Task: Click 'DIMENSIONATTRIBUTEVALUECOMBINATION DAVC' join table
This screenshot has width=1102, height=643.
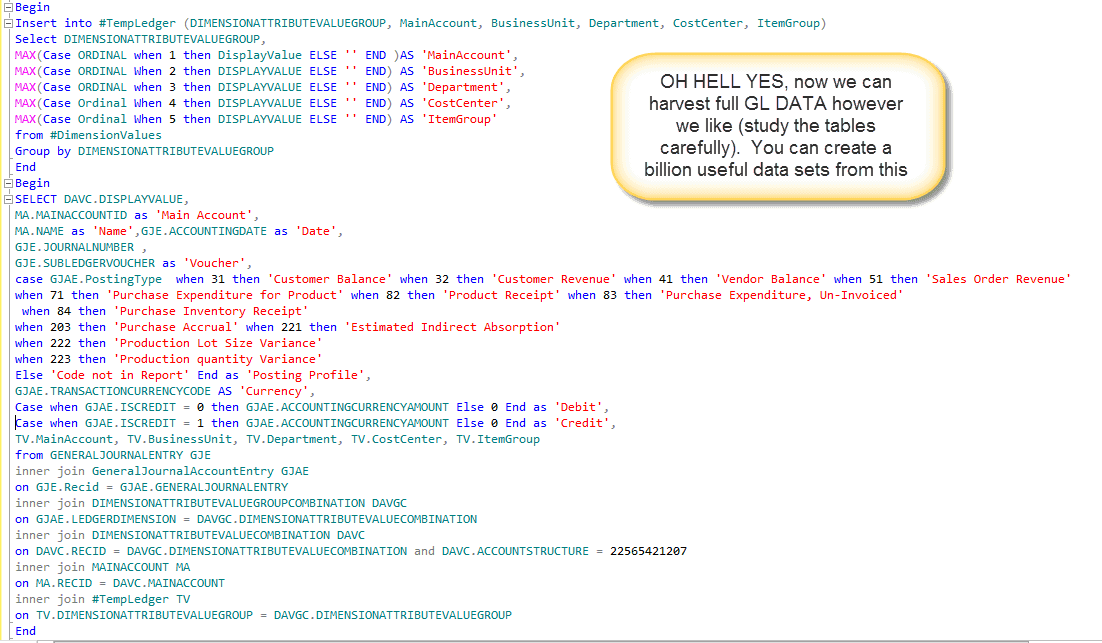Action: 228,535
